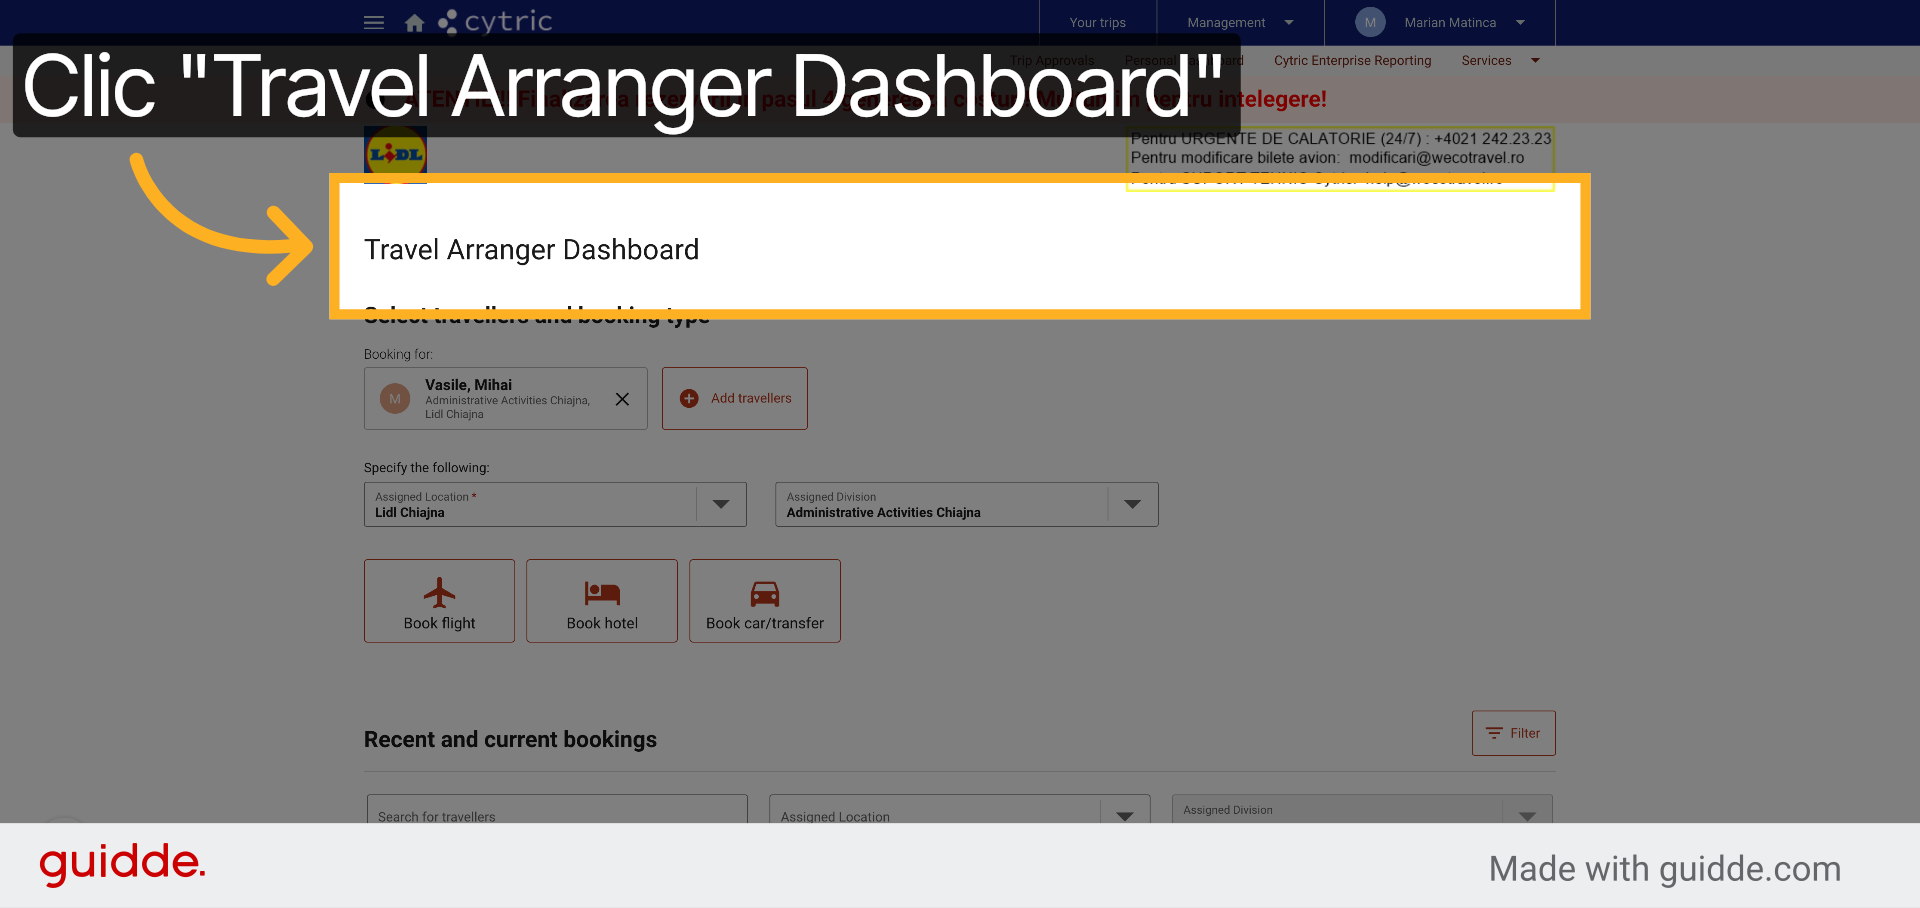Open Assigned Location Lidl Chiajna dropdown
Screen dimensions: 1920x908
(x=555, y=504)
